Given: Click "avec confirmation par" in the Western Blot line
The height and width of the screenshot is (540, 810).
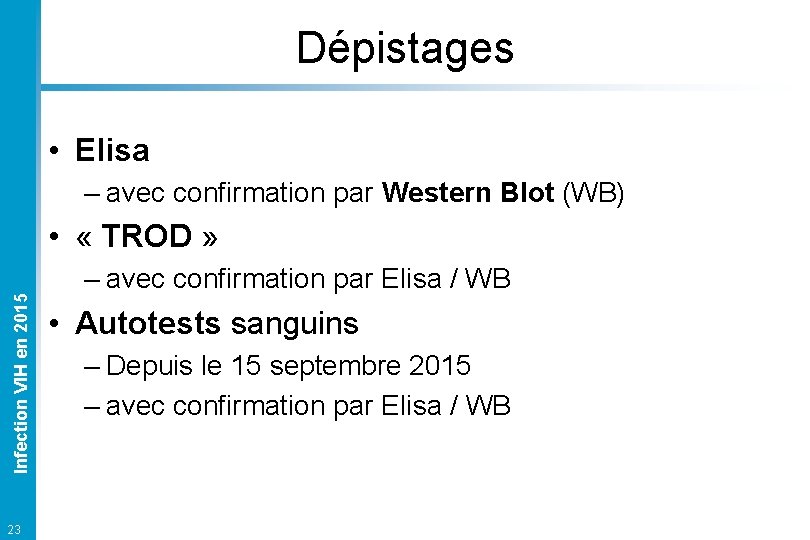Looking at the screenshot, I should 239,192.
